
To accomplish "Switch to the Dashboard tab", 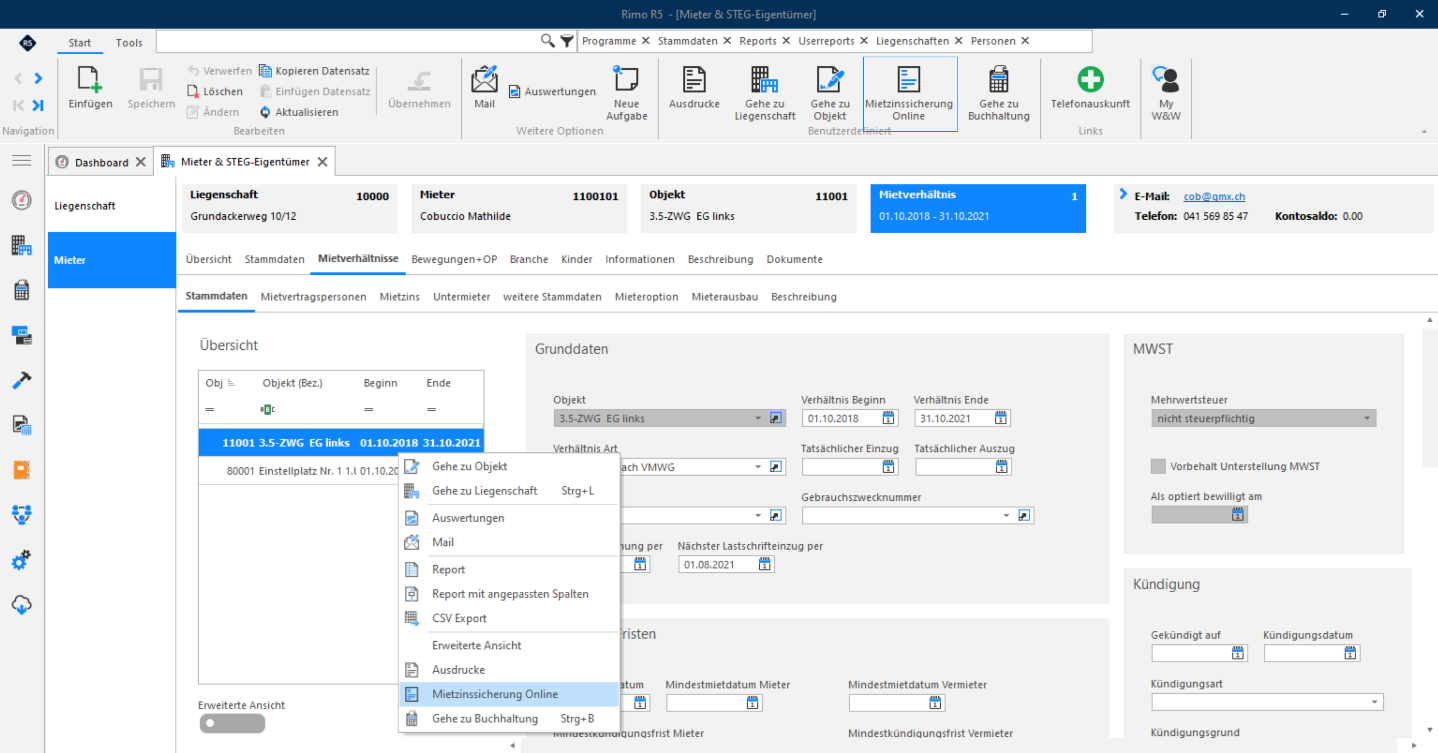I will (101, 162).
